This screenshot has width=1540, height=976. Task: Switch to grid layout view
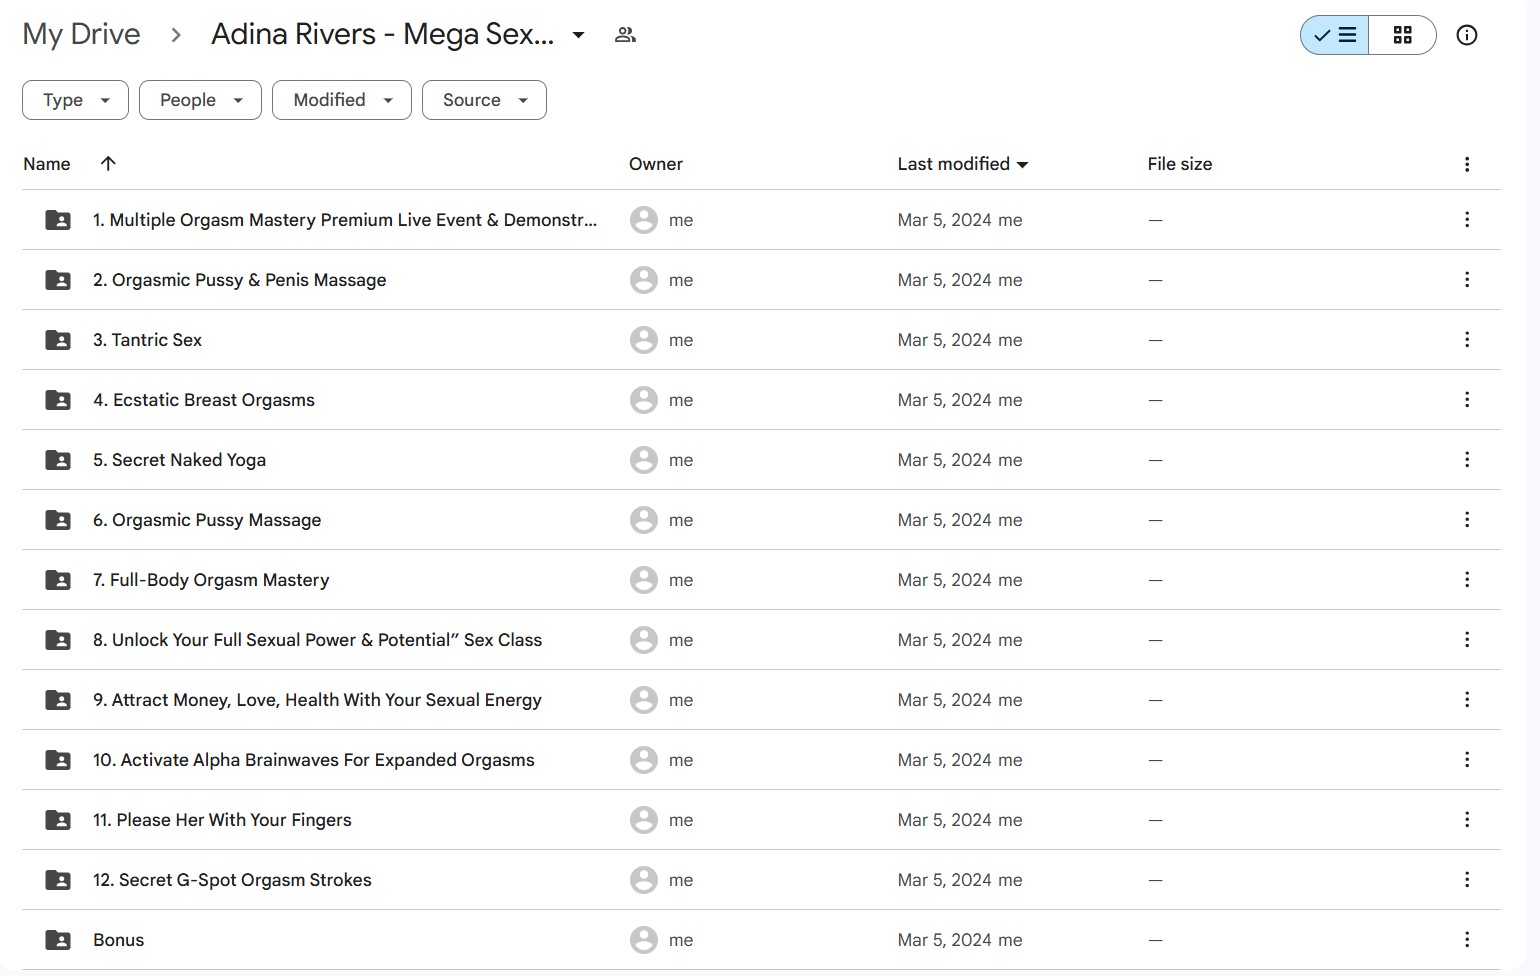(1402, 35)
